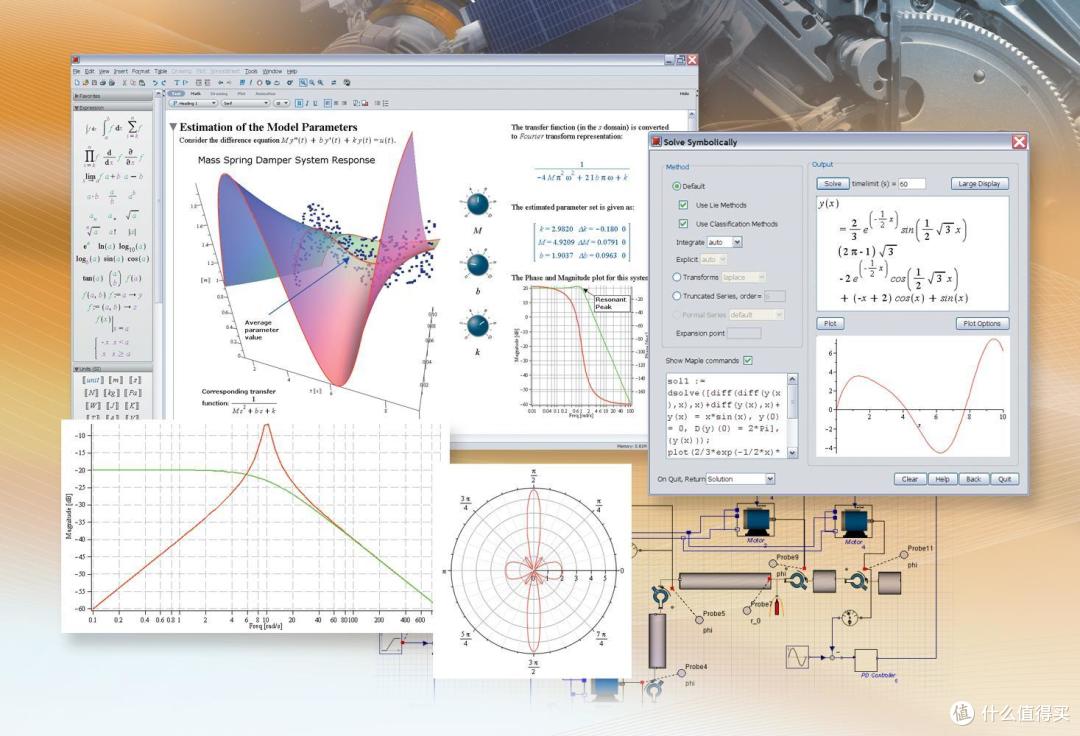Open the Insert menu
This screenshot has height=736, width=1080.
tap(121, 72)
